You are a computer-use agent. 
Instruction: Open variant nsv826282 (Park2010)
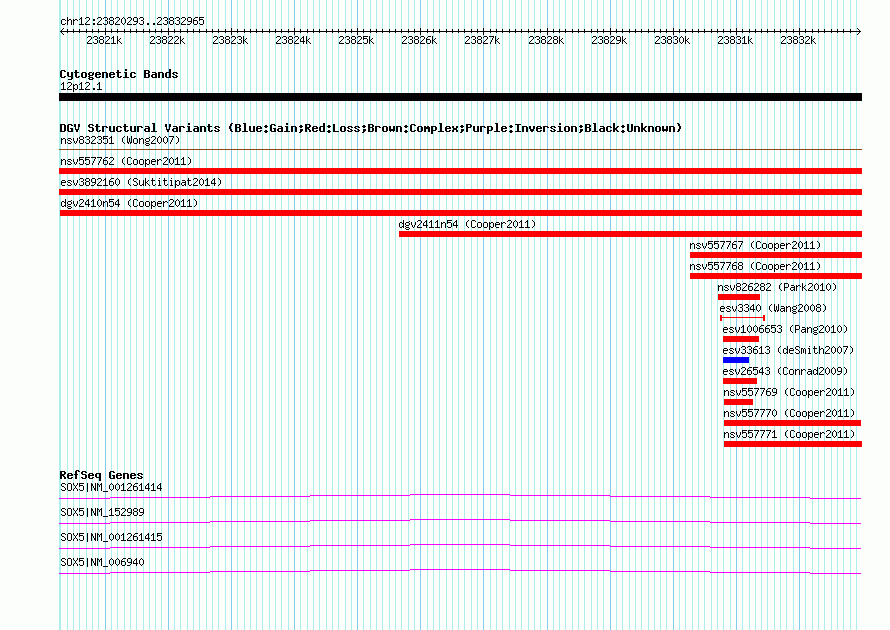(777, 287)
